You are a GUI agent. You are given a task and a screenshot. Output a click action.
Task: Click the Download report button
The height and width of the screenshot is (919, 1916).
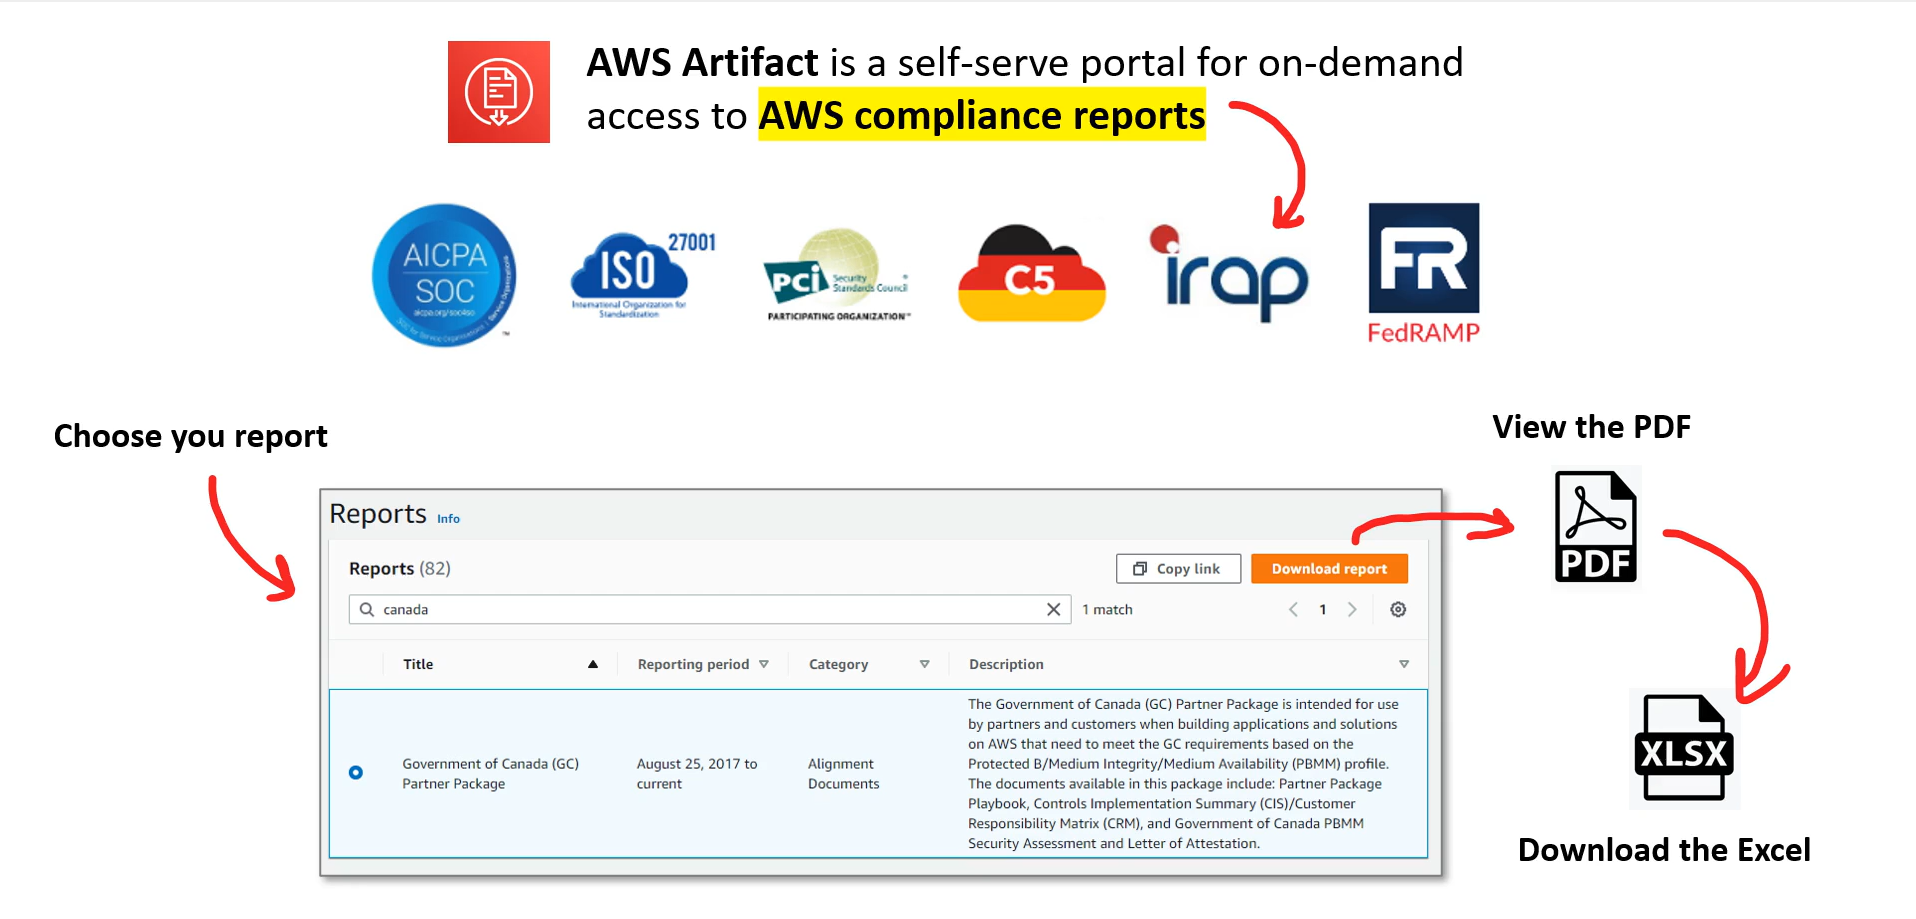[1329, 568]
